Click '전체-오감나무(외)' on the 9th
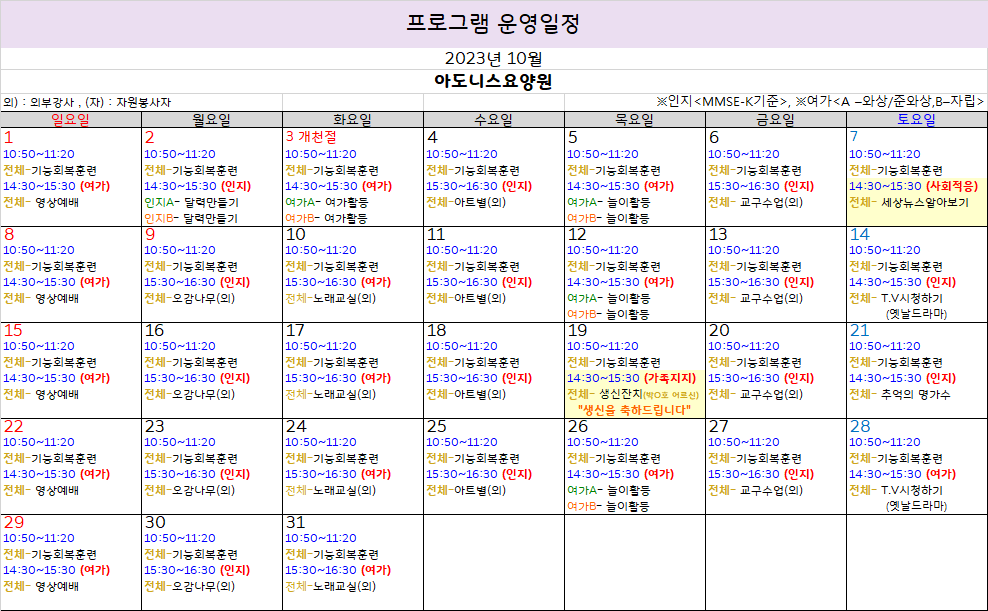 click(x=190, y=299)
